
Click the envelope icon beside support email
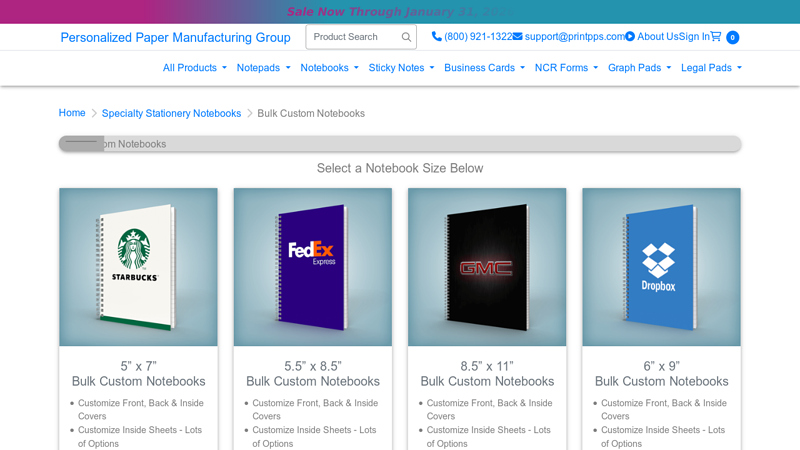(x=517, y=36)
